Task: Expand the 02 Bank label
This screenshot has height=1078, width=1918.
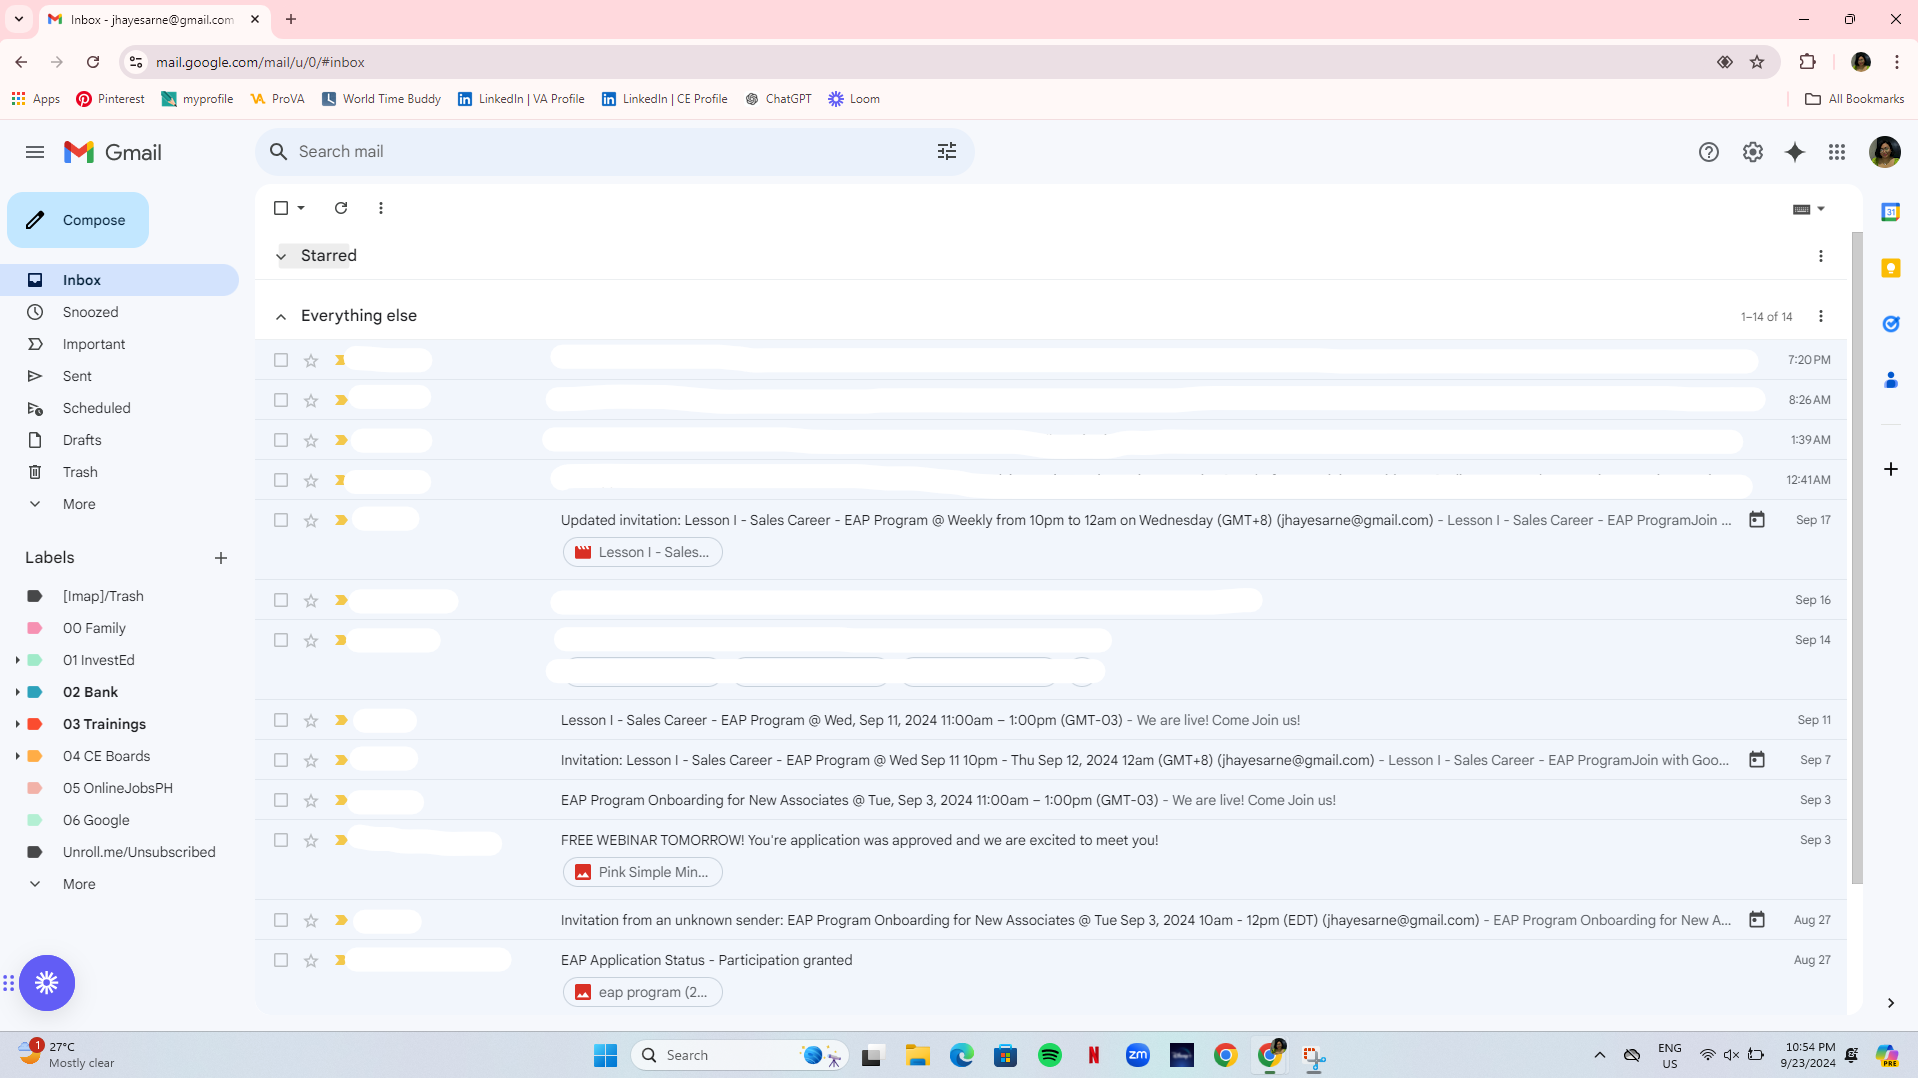Action: coord(17,692)
